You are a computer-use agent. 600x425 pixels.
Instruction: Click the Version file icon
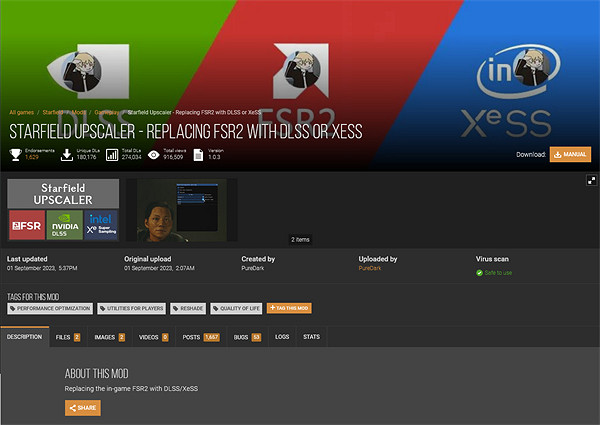coord(199,154)
